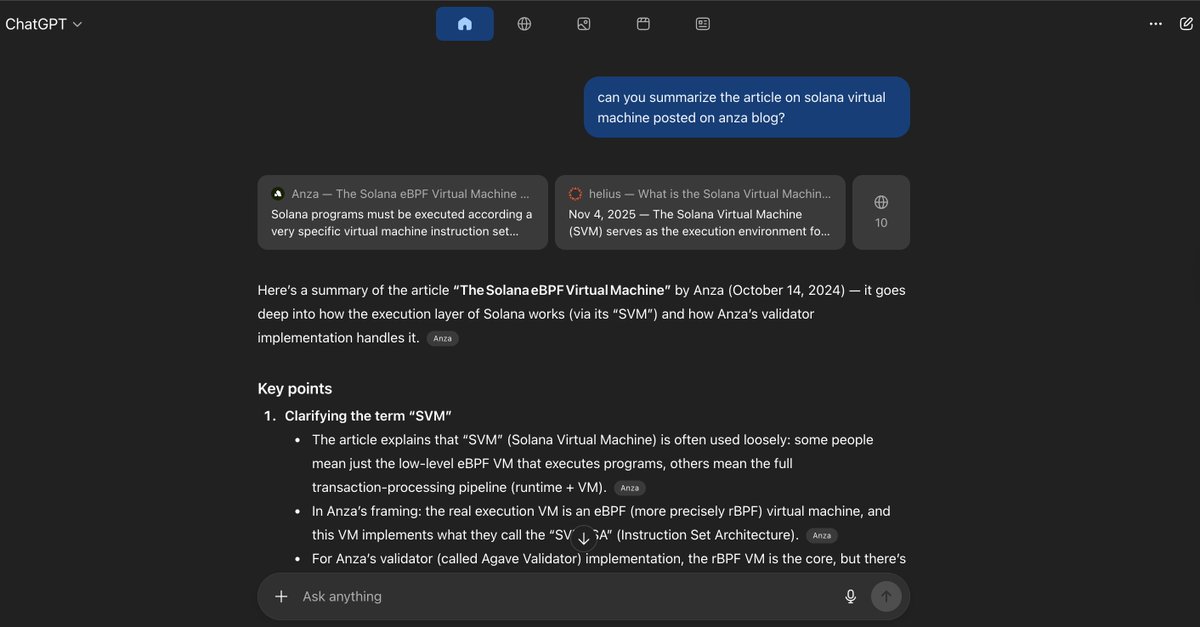Screen dimensions: 1200x627
Task: Open the calendar tab icon
Action: [643, 24]
